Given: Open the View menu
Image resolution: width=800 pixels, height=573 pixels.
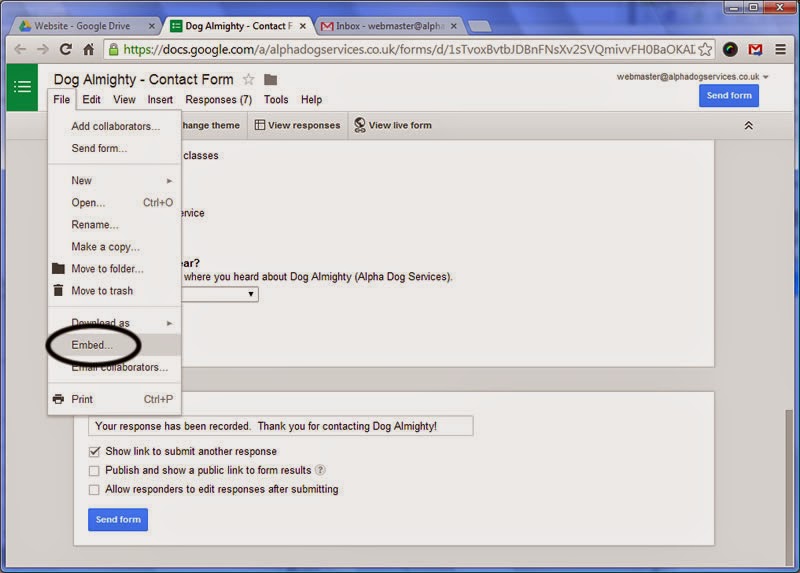Looking at the screenshot, I should point(124,99).
